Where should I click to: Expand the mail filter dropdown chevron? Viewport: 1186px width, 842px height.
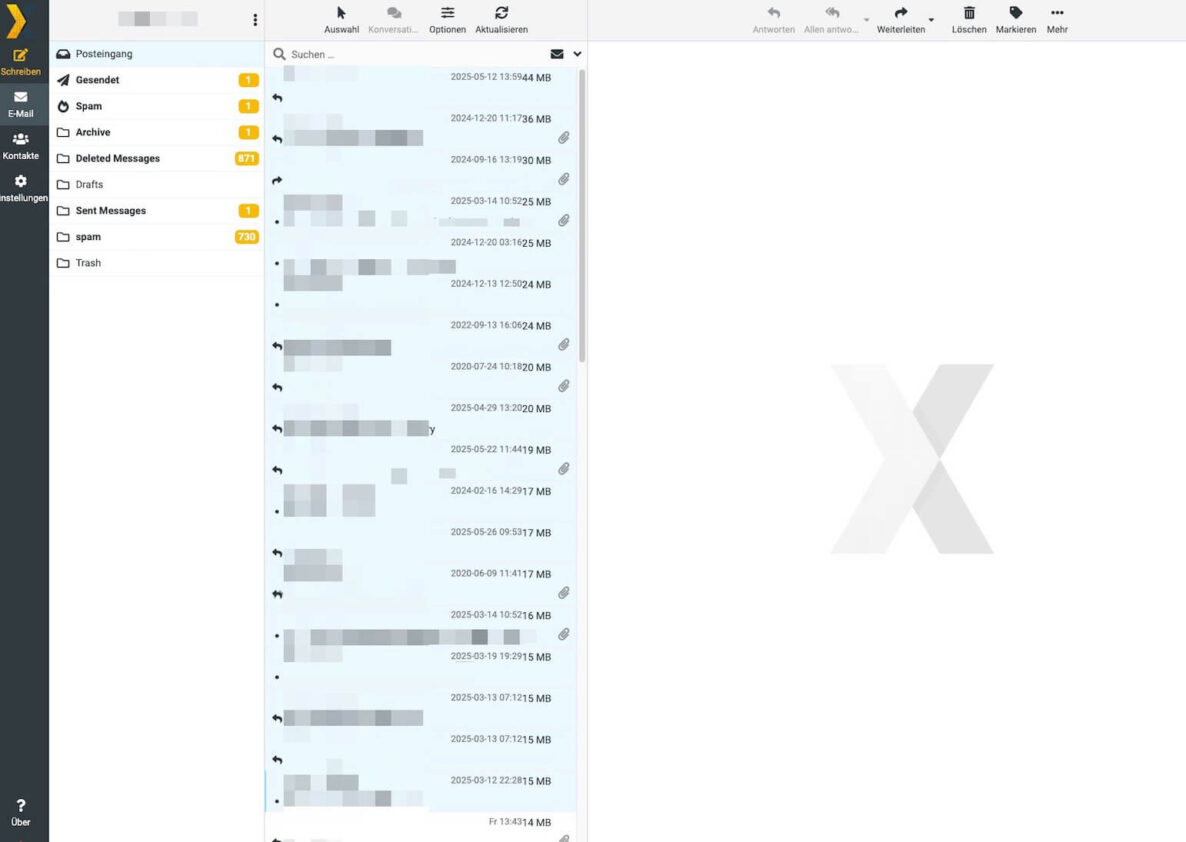click(x=577, y=54)
